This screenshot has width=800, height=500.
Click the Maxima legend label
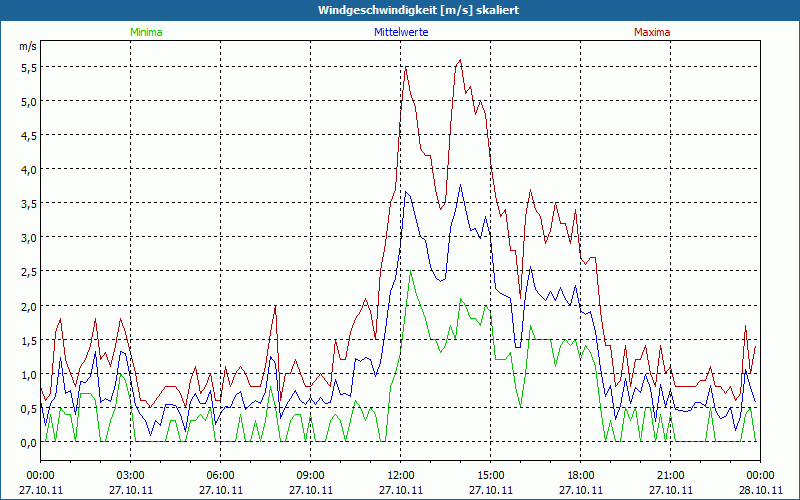[x=652, y=32]
